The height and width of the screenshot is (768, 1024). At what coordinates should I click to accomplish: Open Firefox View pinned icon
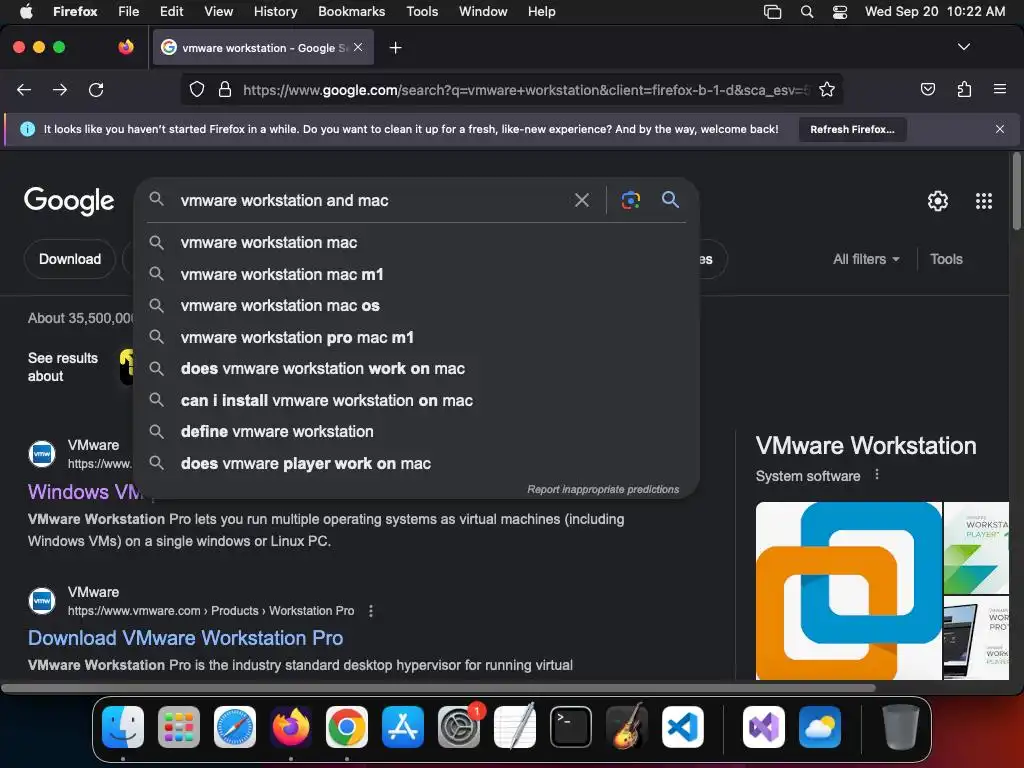126,47
